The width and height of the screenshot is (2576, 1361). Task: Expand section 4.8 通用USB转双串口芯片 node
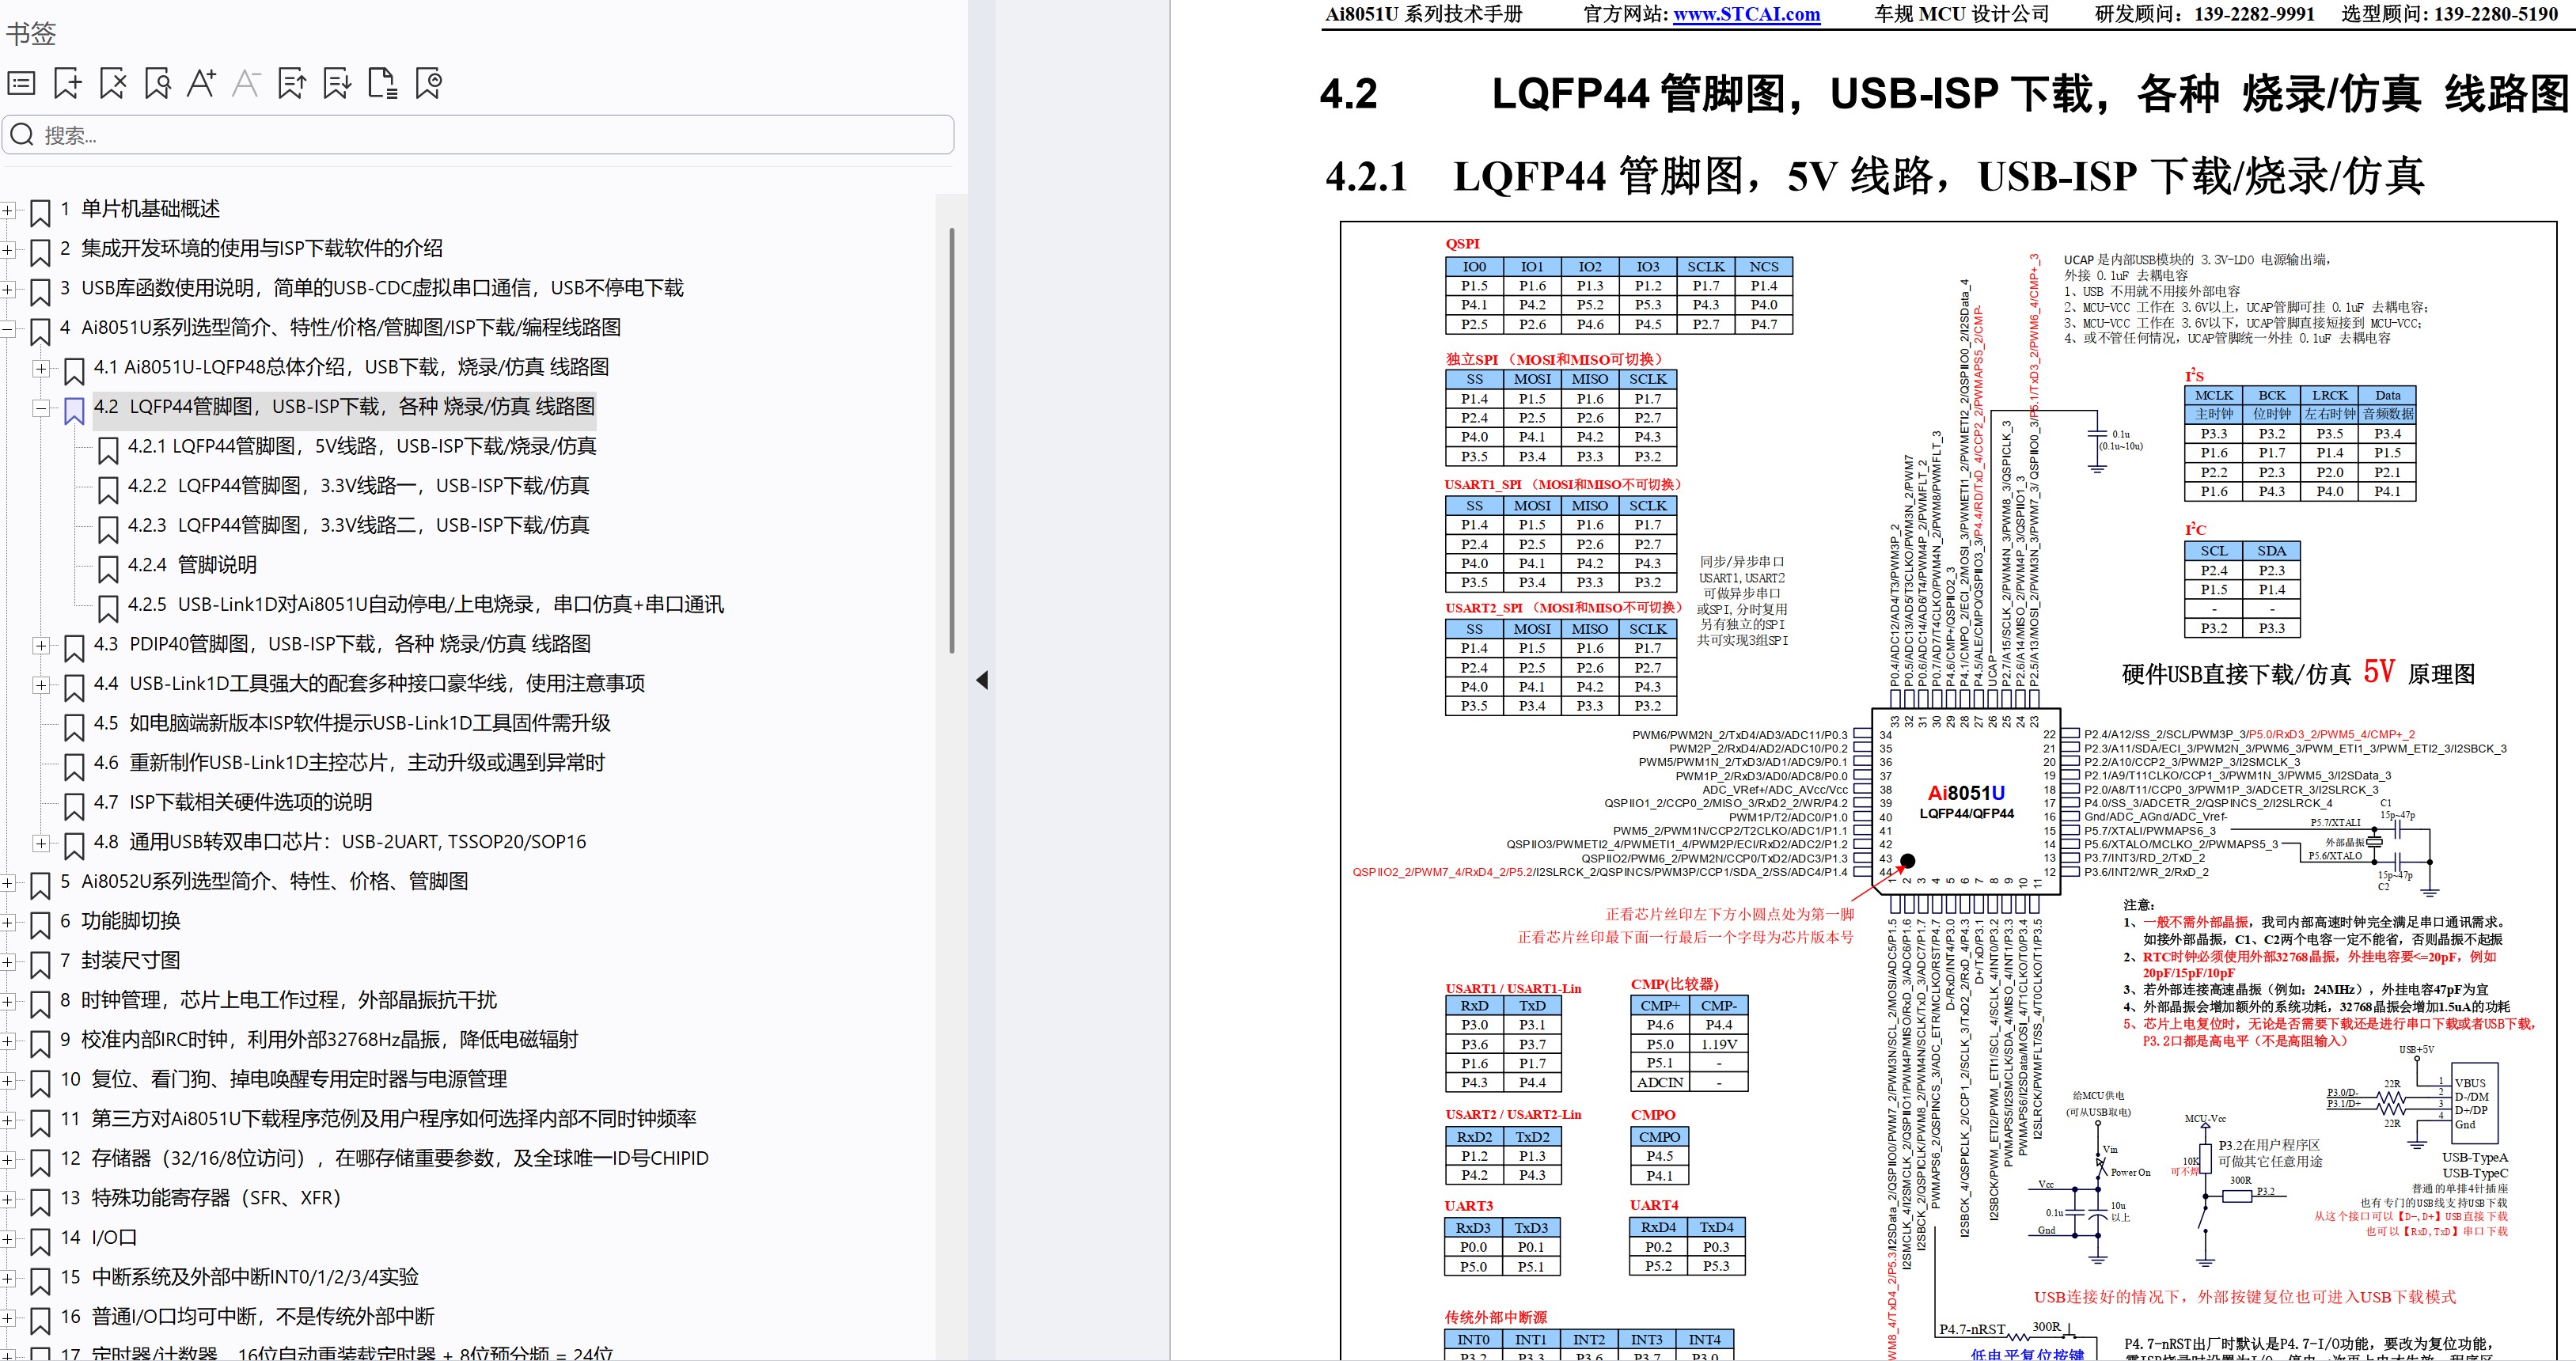[41, 843]
